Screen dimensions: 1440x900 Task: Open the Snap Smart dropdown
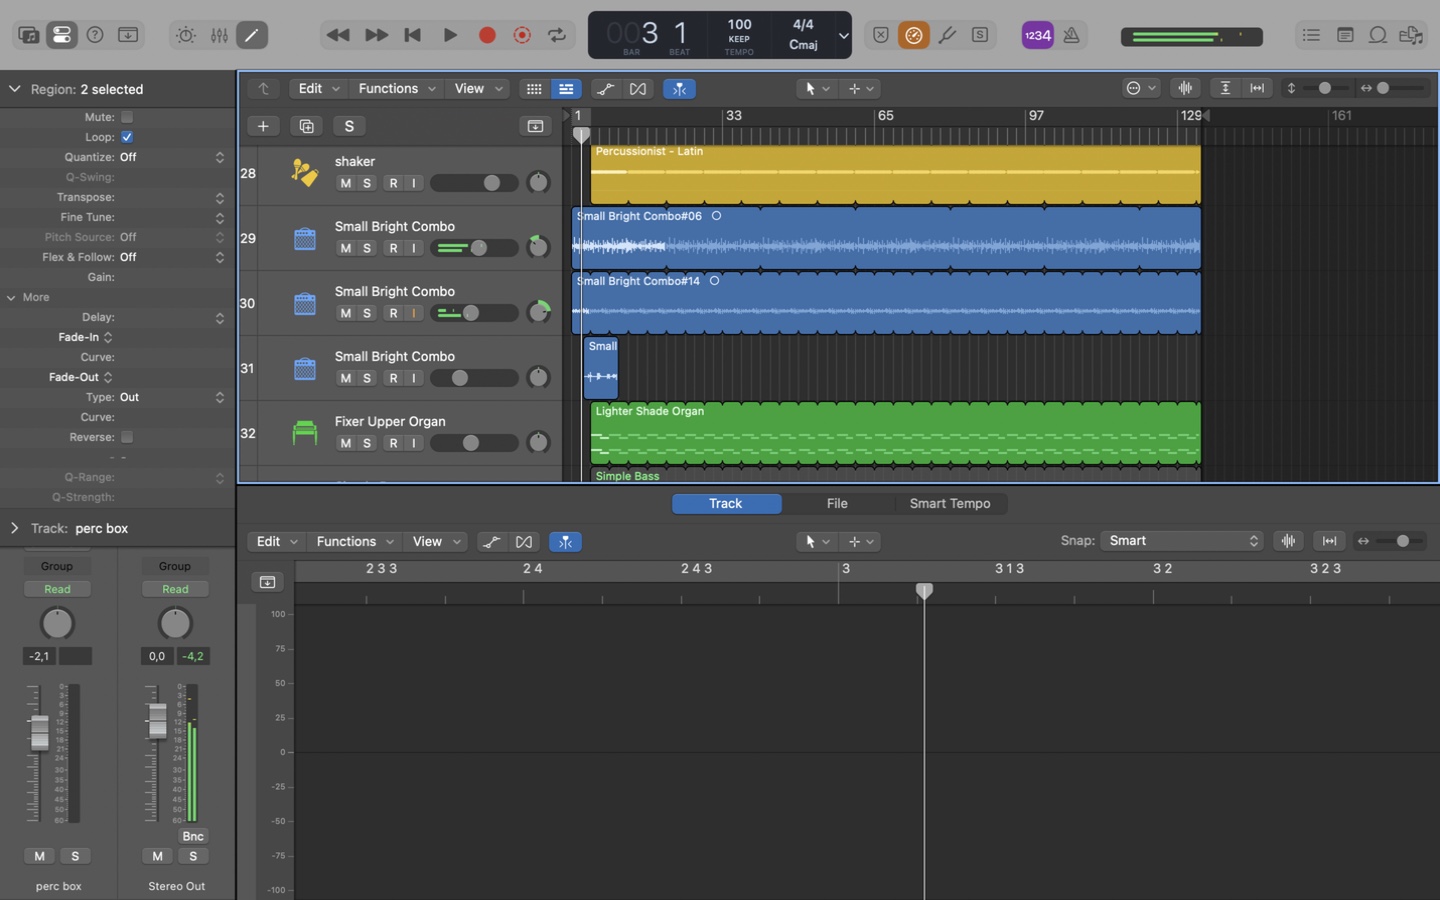[x=1182, y=541]
